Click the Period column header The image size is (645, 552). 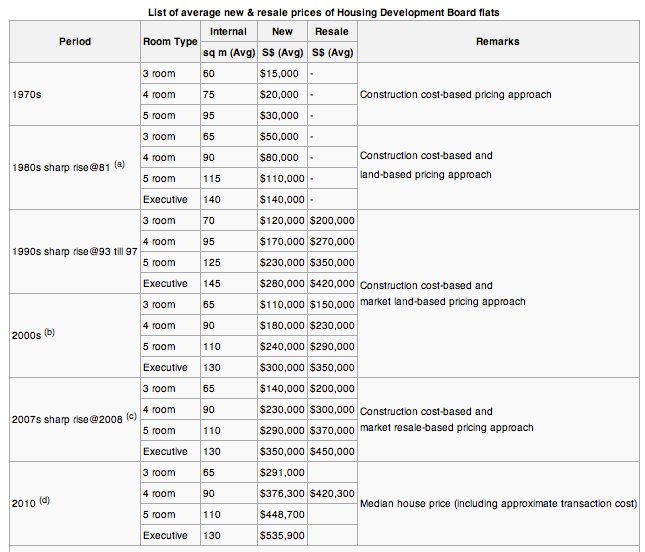tap(75, 42)
